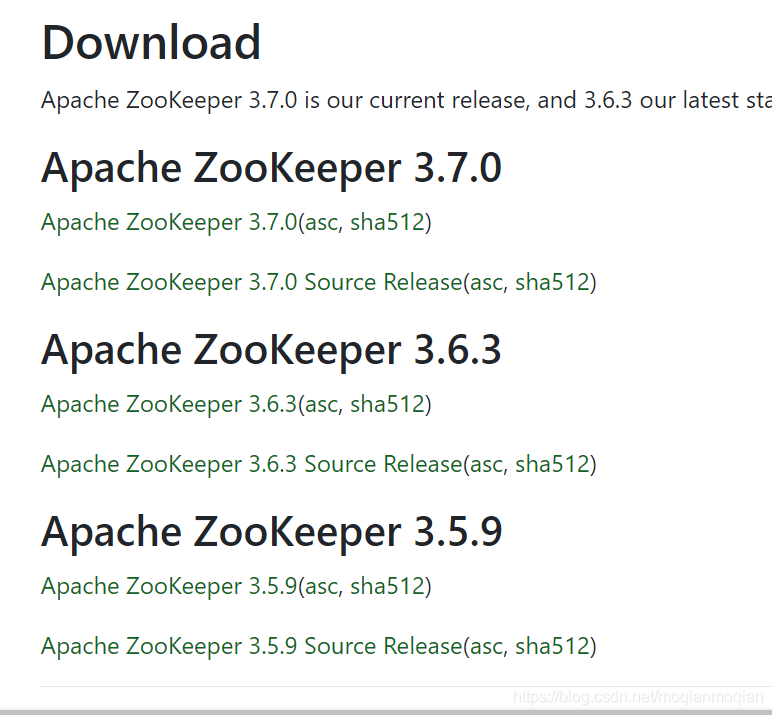The image size is (772, 715).
Task: Open the sha512 link for ZooKeeper 3.5.9
Action: (x=387, y=586)
